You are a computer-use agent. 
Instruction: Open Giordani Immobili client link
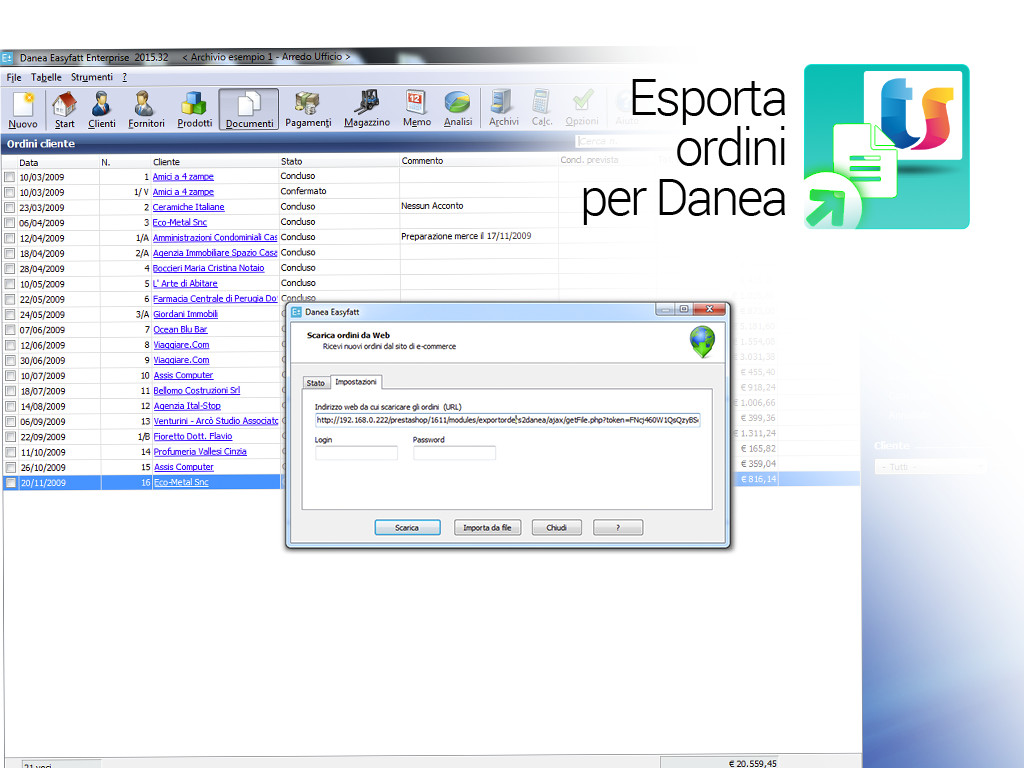[x=185, y=314]
